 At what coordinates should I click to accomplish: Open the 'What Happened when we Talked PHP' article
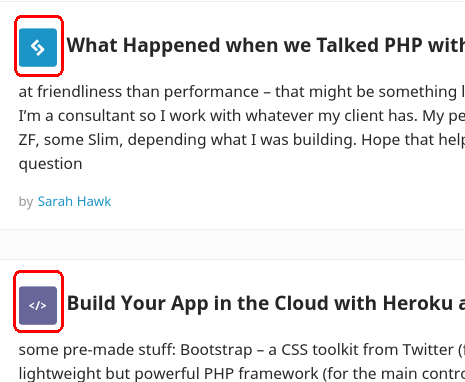tap(266, 46)
